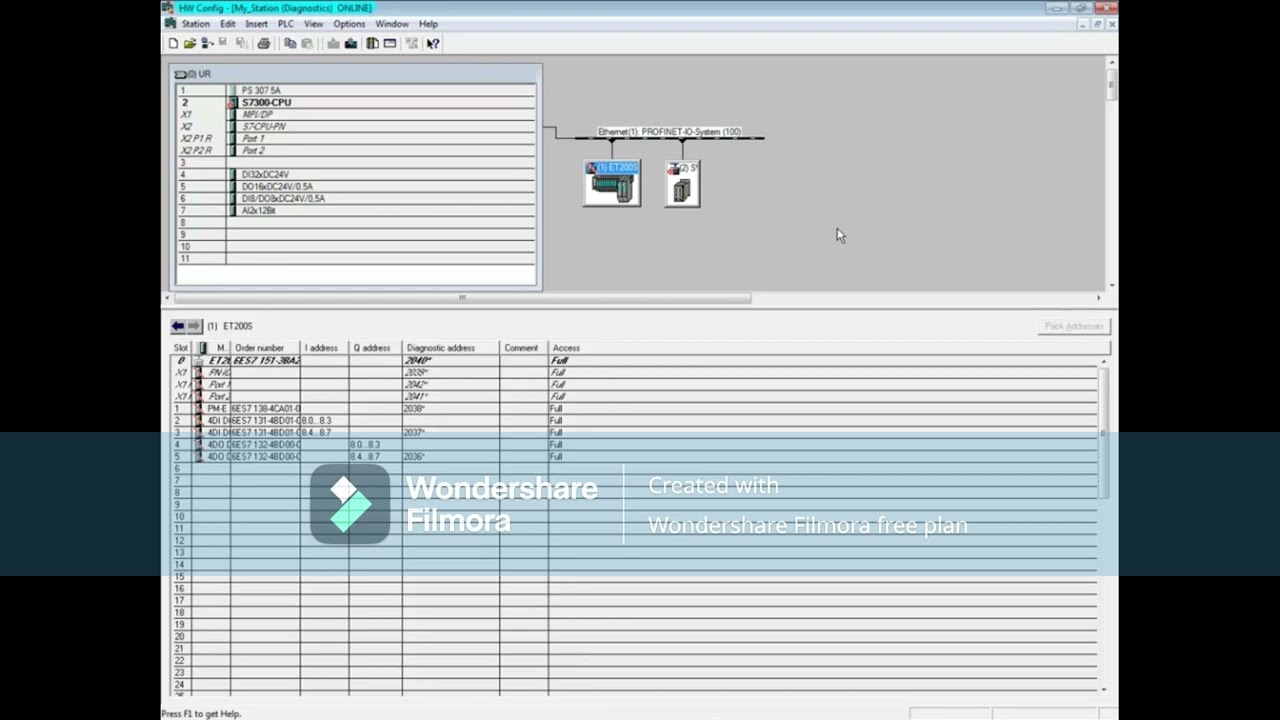Screen dimensions: 1280x720
Task: Open the Options menu
Action: pos(349,24)
